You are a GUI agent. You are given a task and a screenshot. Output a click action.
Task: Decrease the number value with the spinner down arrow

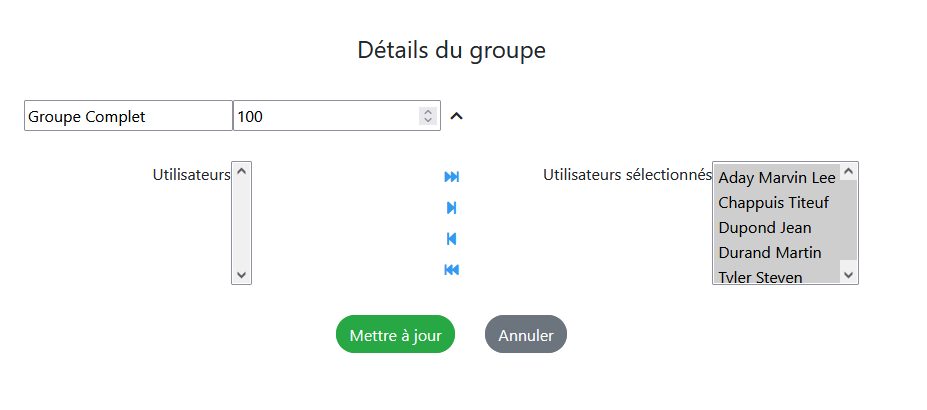pyautogui.click(x=428, y=121)
